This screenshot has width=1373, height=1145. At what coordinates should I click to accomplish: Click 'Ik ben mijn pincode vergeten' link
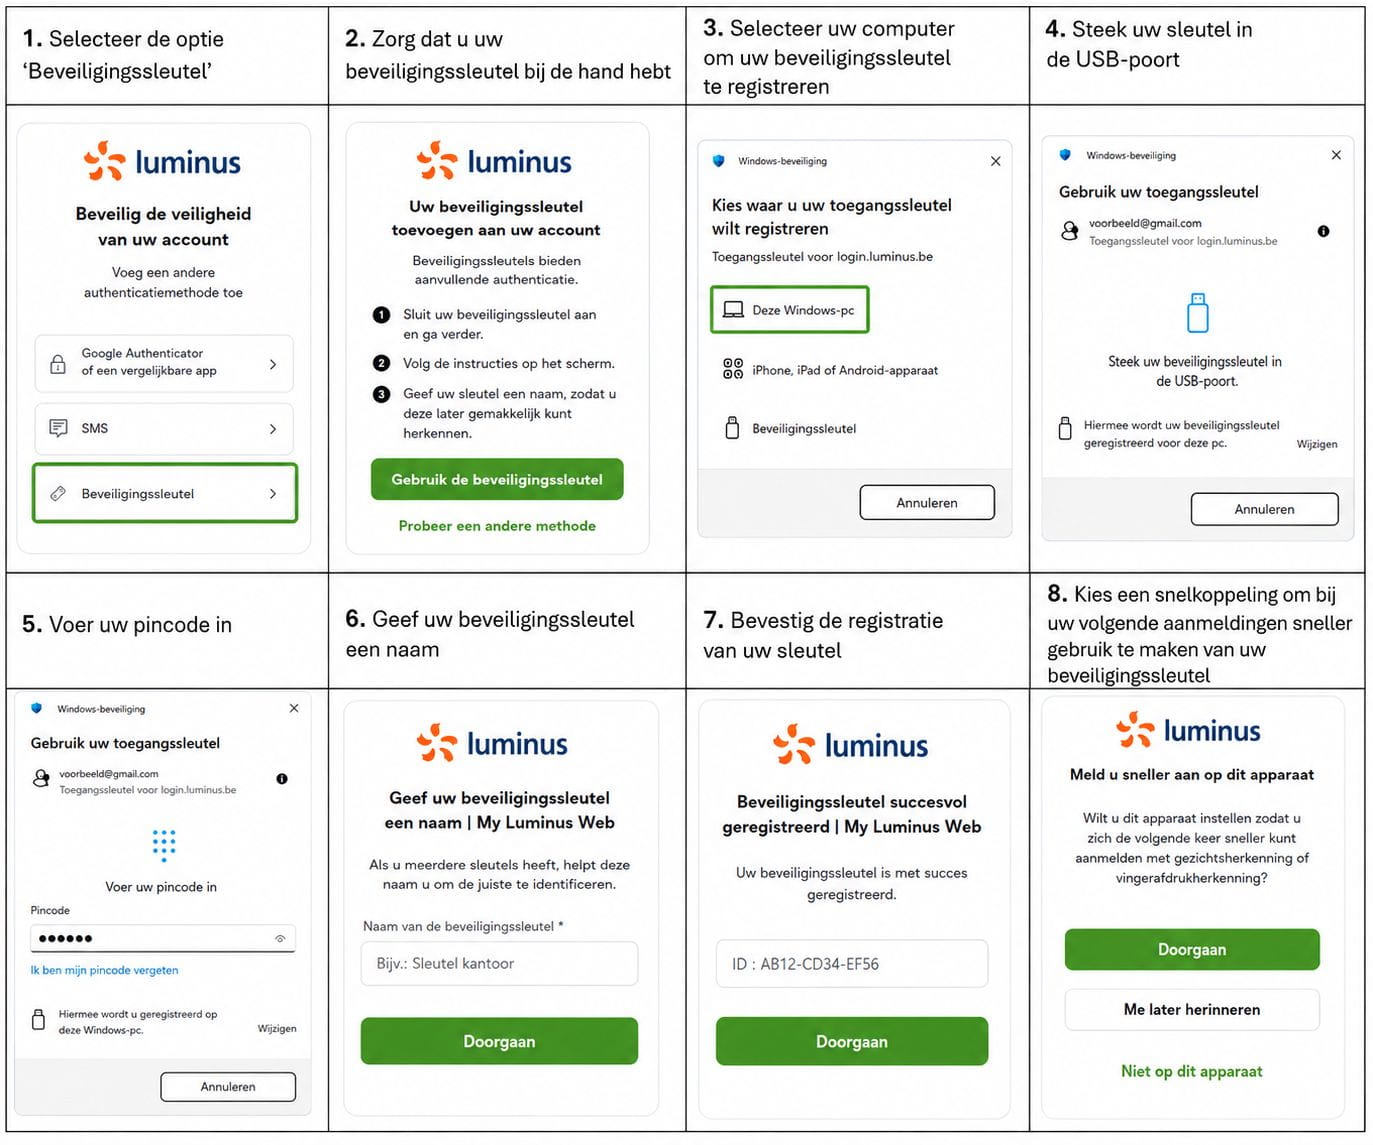click(x=104, y=970)
